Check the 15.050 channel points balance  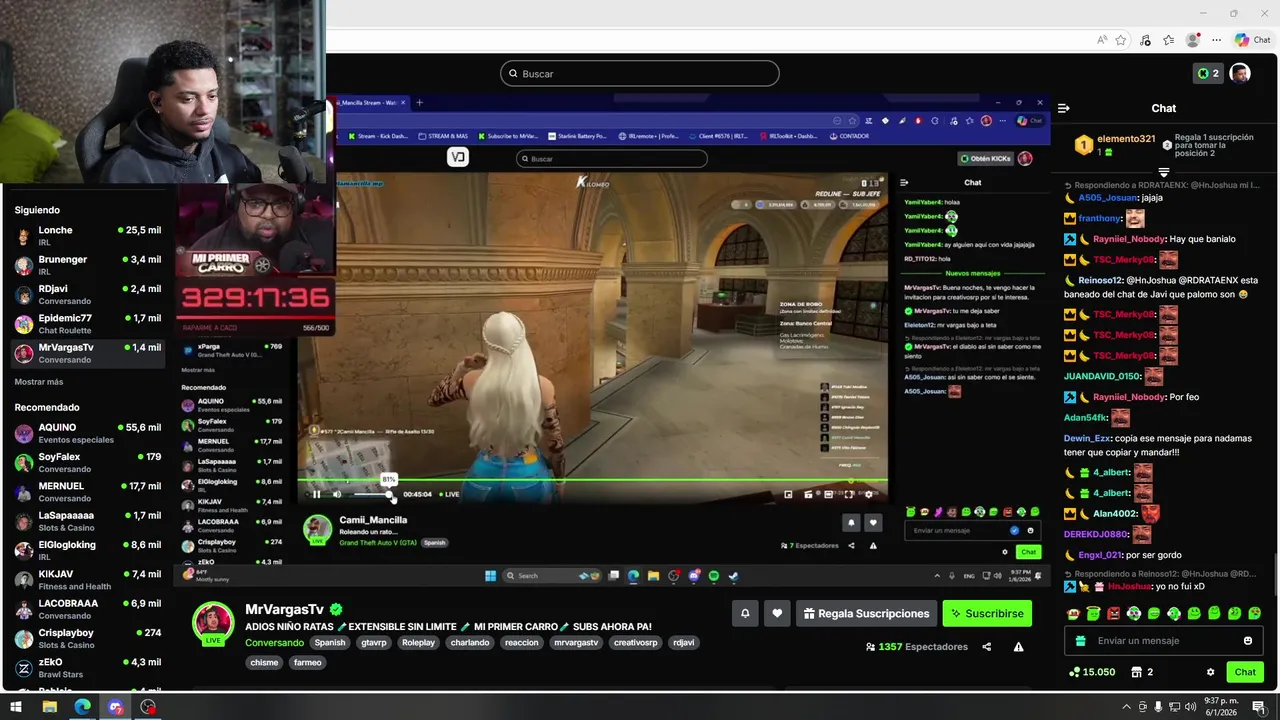[x=1092, y=672]
